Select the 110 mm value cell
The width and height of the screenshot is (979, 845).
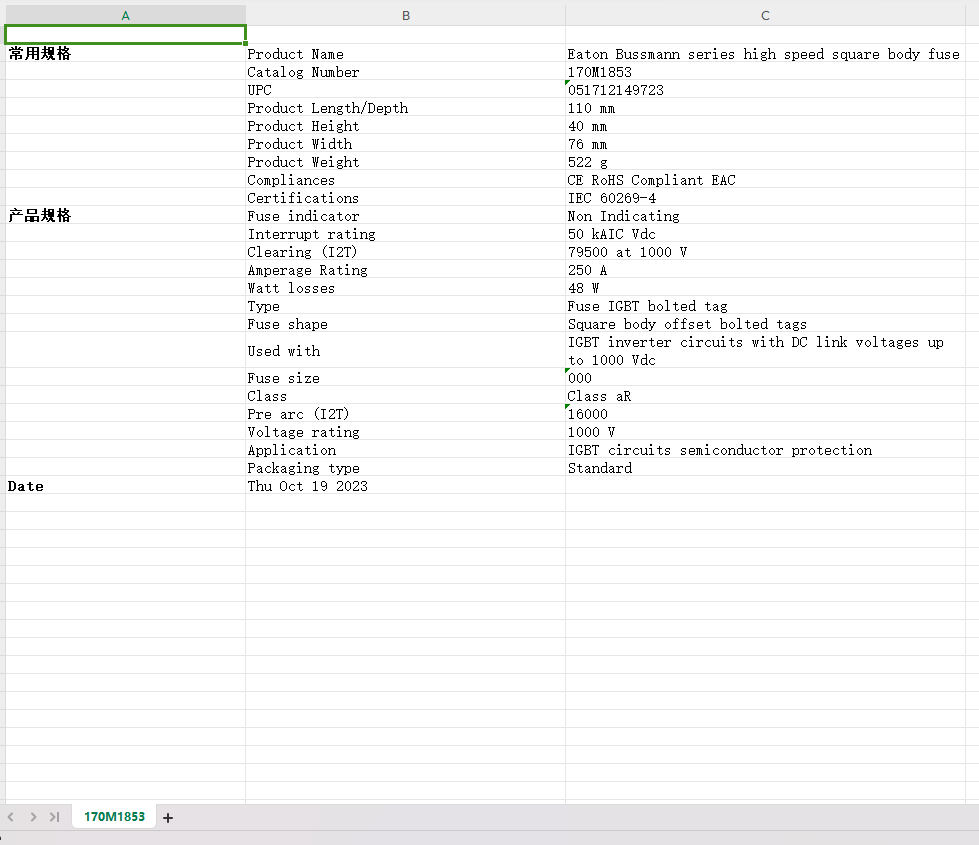pyautogui.click(x=765, y=108)
